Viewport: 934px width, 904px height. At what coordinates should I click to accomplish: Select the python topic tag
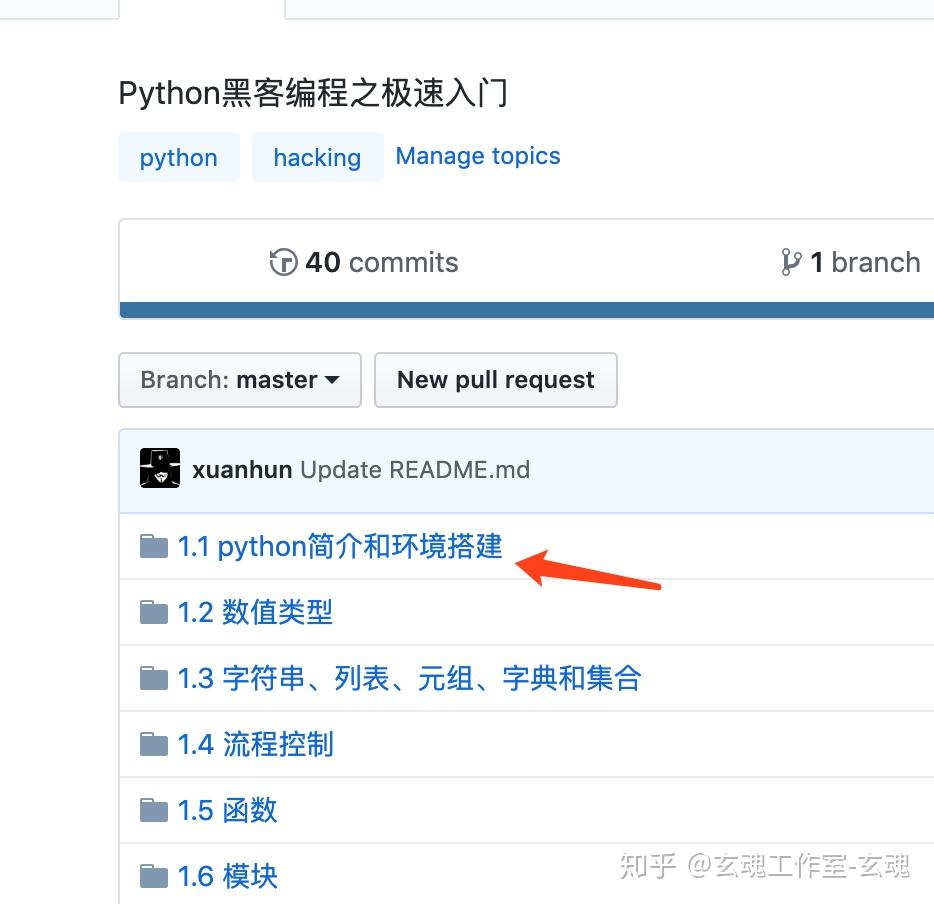tap(178, 157)
